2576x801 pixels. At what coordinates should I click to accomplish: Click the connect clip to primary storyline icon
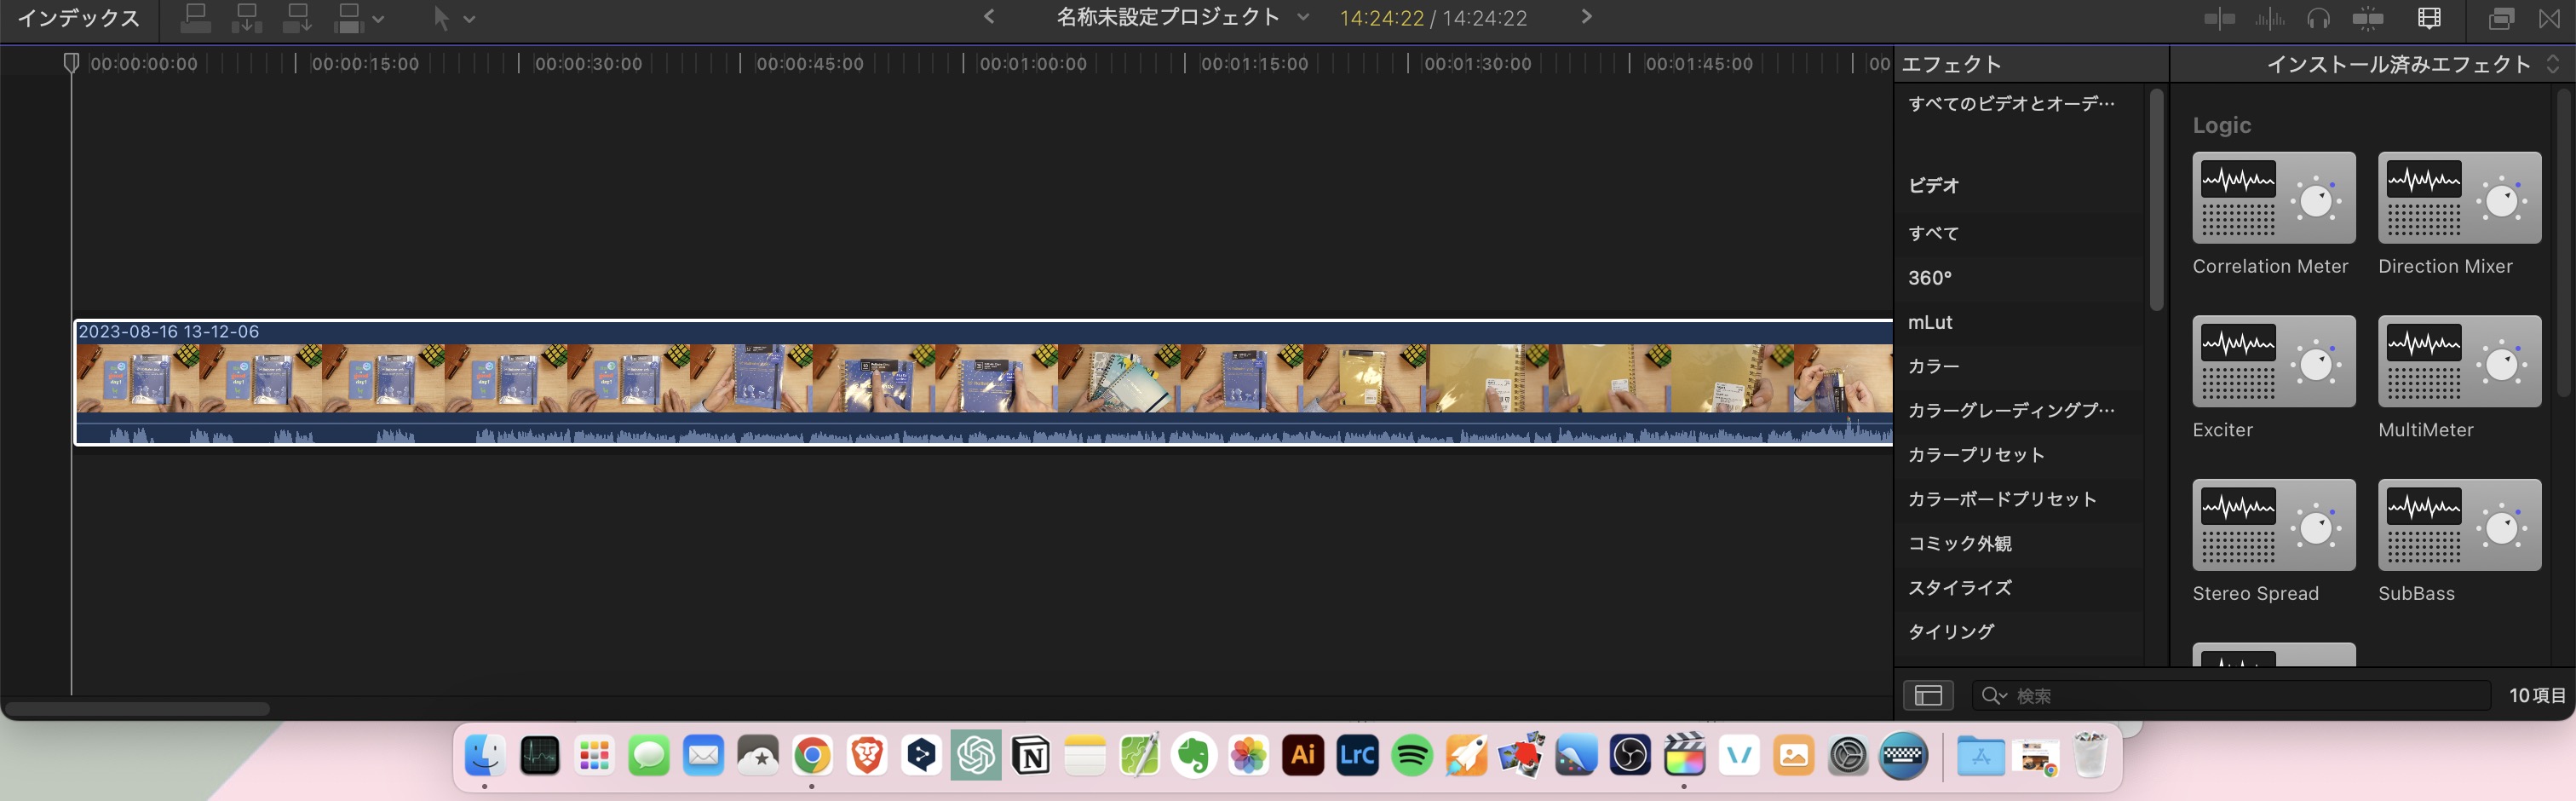coord(195,18)
